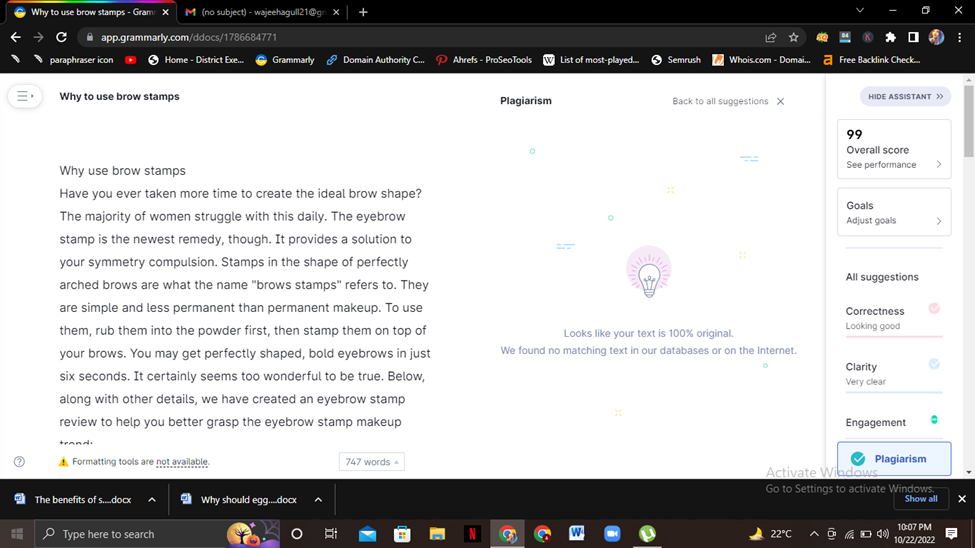This screenshot has height=548, width=975.
Task: Click the Correctness red status circle
Action: click(x=934, y=309)
